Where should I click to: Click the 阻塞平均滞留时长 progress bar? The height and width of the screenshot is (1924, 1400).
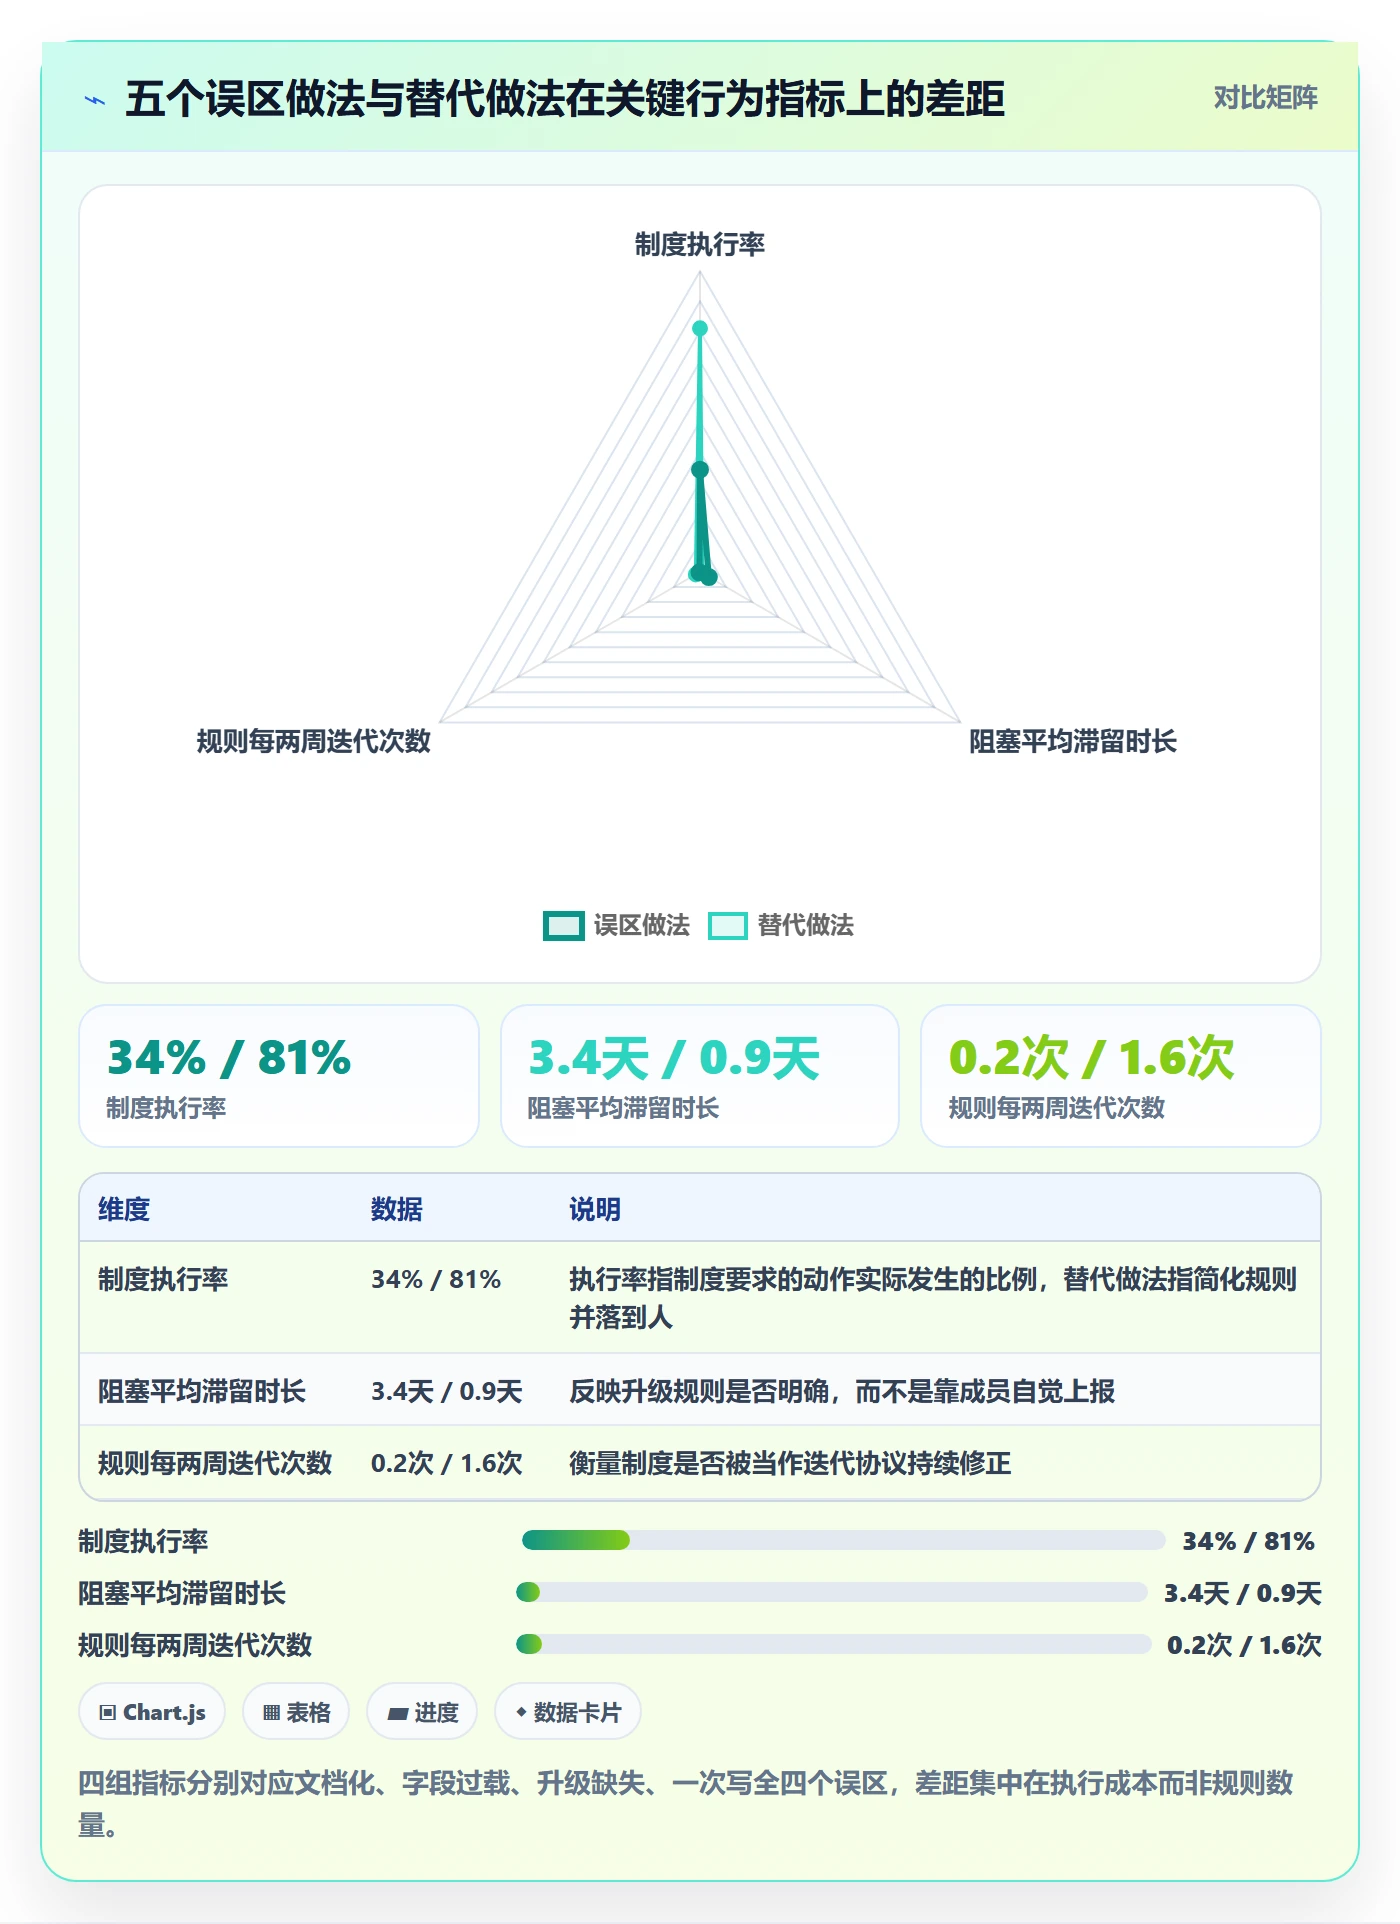tap(832, 1592)
